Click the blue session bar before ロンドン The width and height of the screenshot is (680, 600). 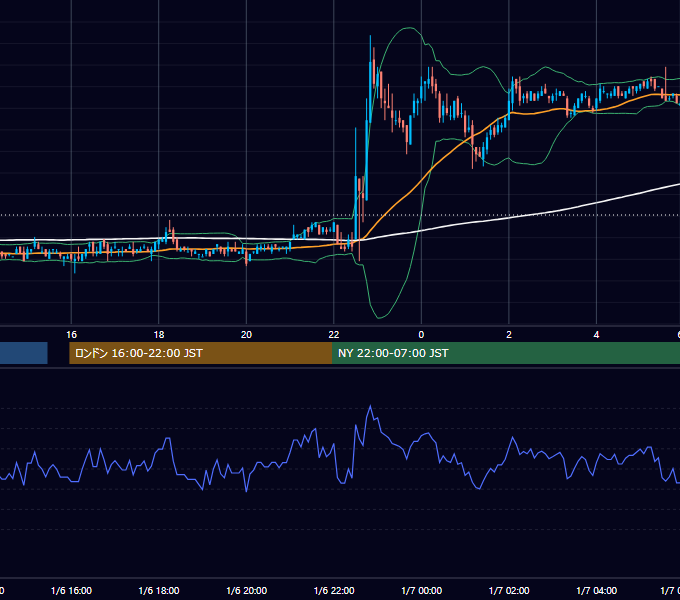[23, 353]
